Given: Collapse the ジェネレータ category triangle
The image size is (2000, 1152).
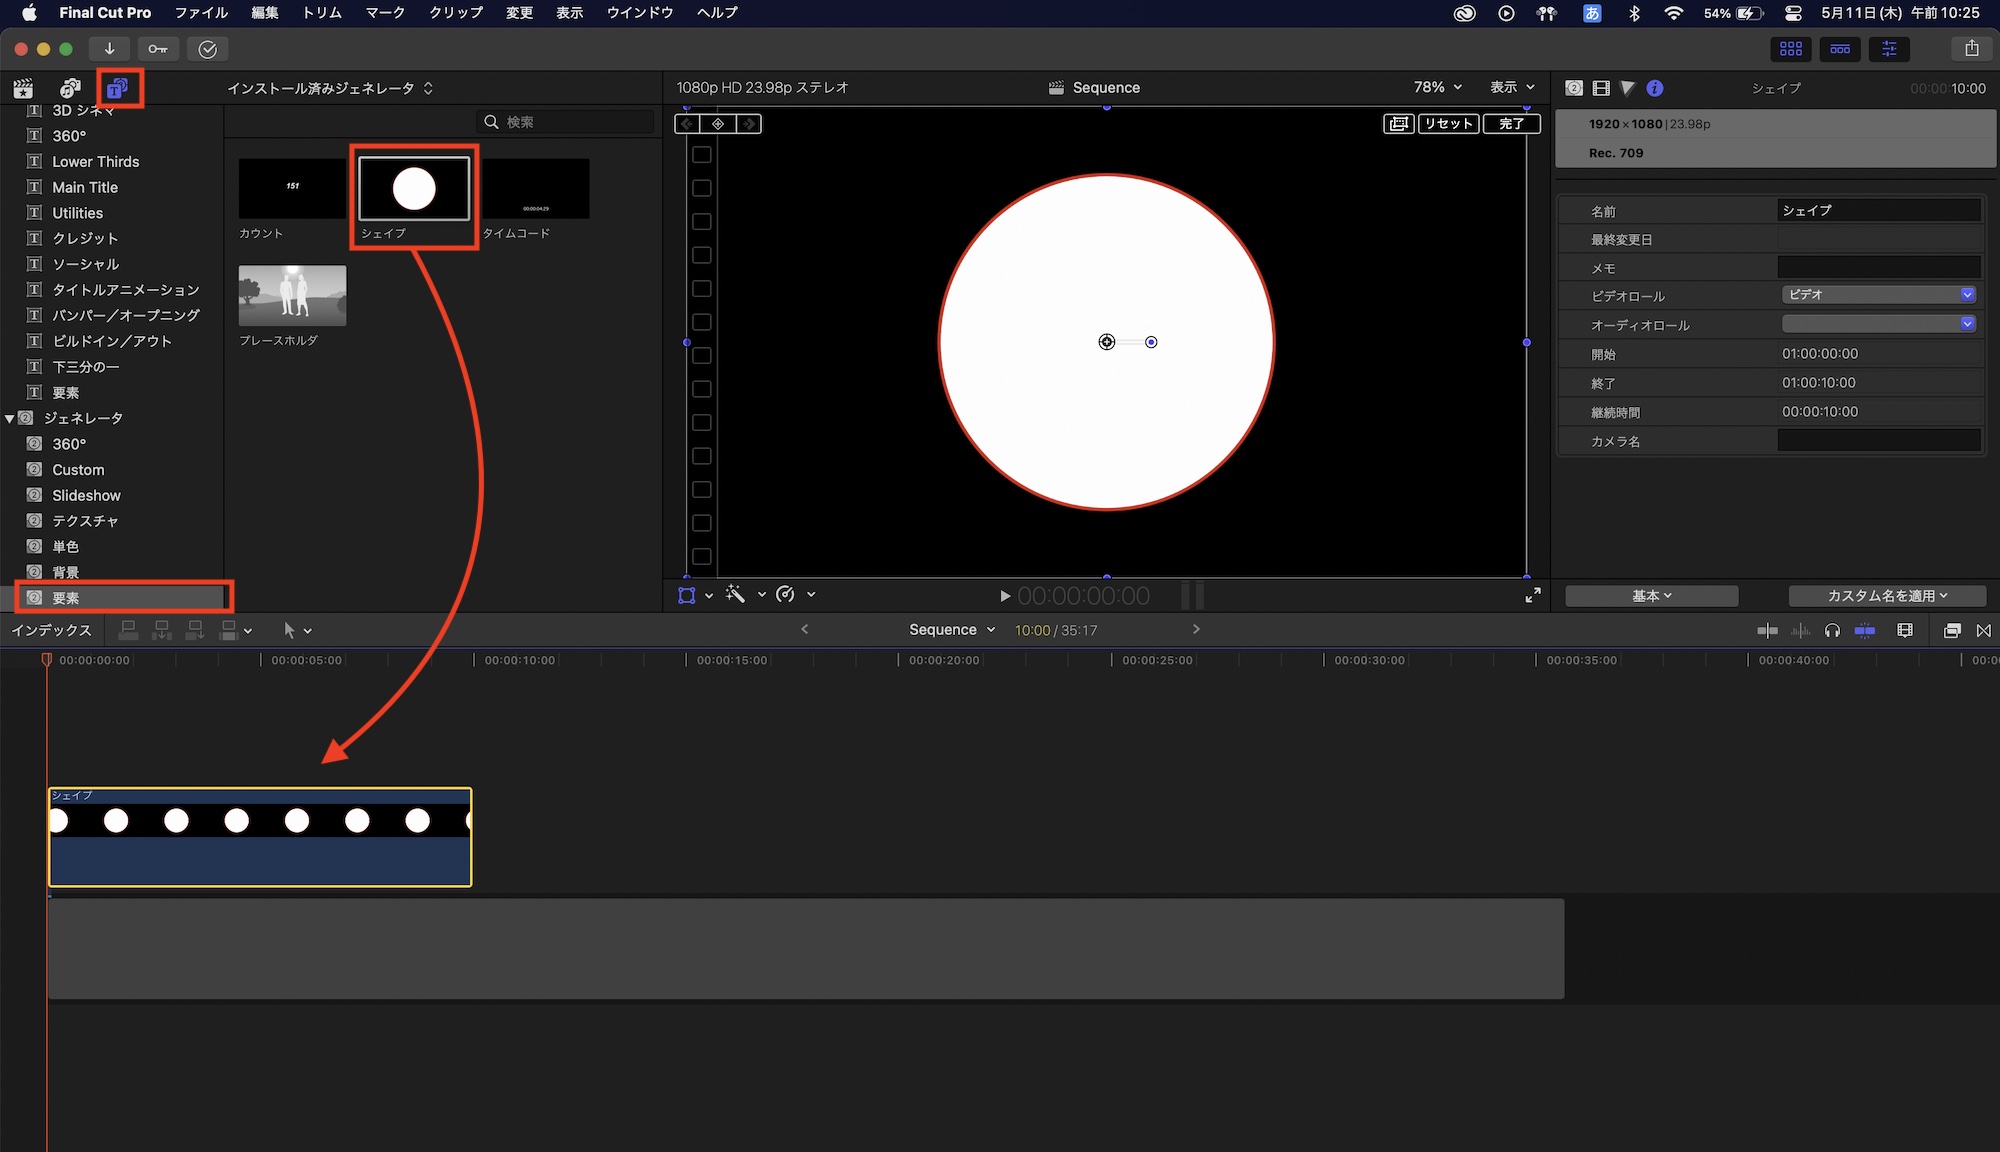Looking at the screenshot, I should 10,419.
